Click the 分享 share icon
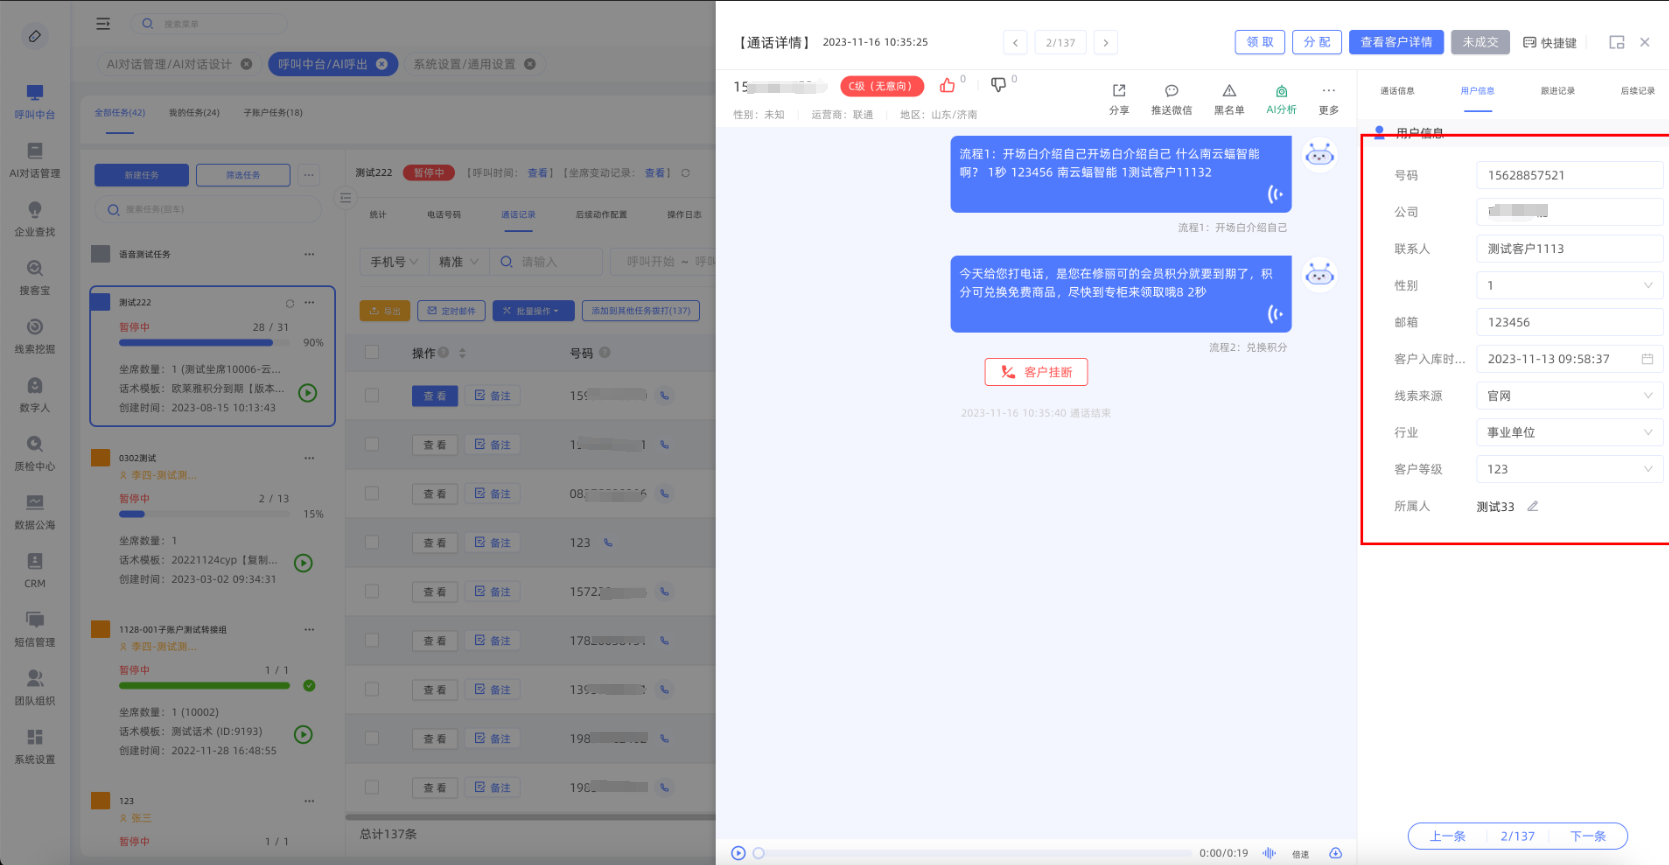1669x865 pixels. coord(1119,91)
